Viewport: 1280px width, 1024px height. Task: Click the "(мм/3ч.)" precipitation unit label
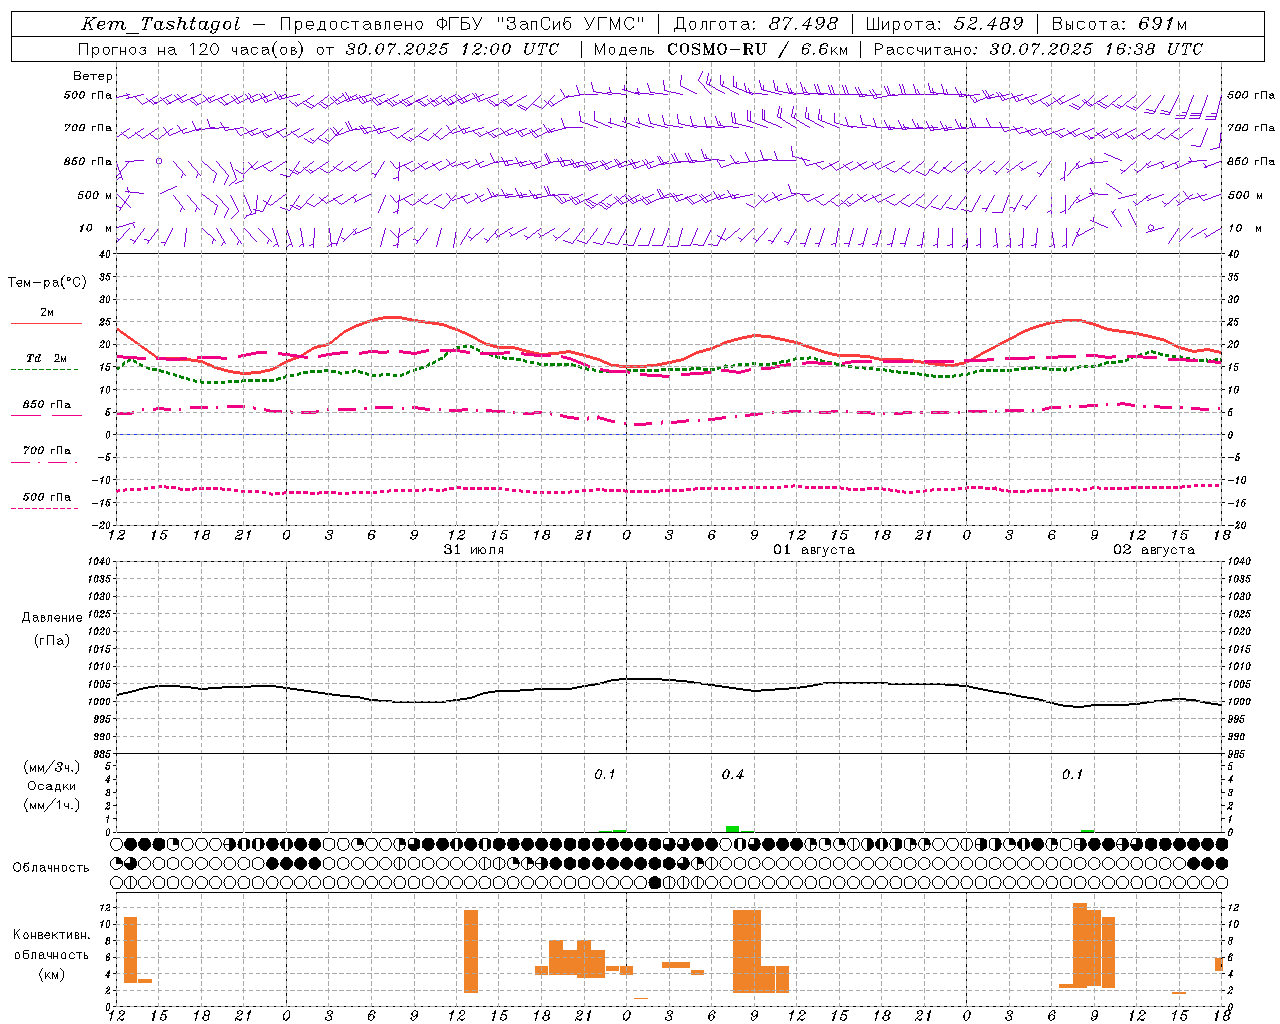(52, 767)
